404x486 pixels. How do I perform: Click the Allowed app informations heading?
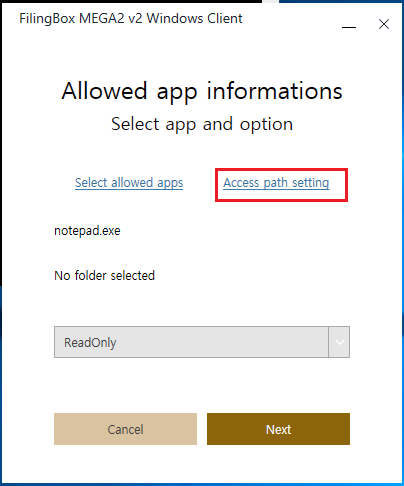click(x=202, y=92)
